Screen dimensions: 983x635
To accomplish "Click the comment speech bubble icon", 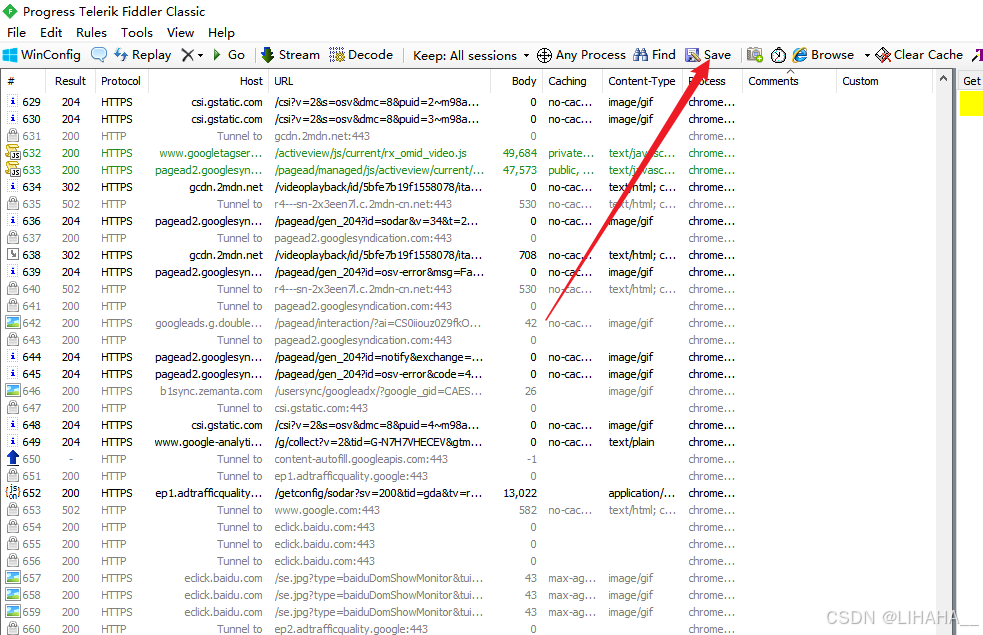I will coord(99,55).
